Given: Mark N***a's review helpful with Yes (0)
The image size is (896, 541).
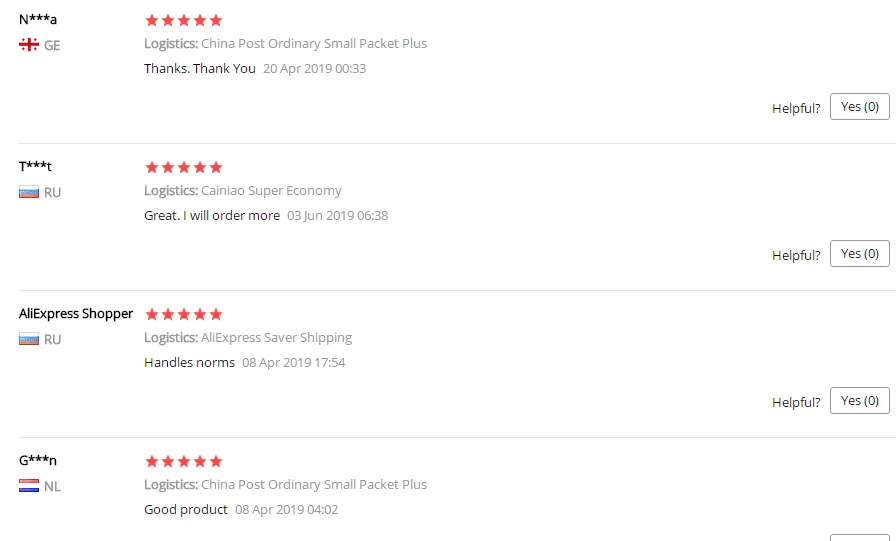Looking at the screenshot, I should 859,107.
